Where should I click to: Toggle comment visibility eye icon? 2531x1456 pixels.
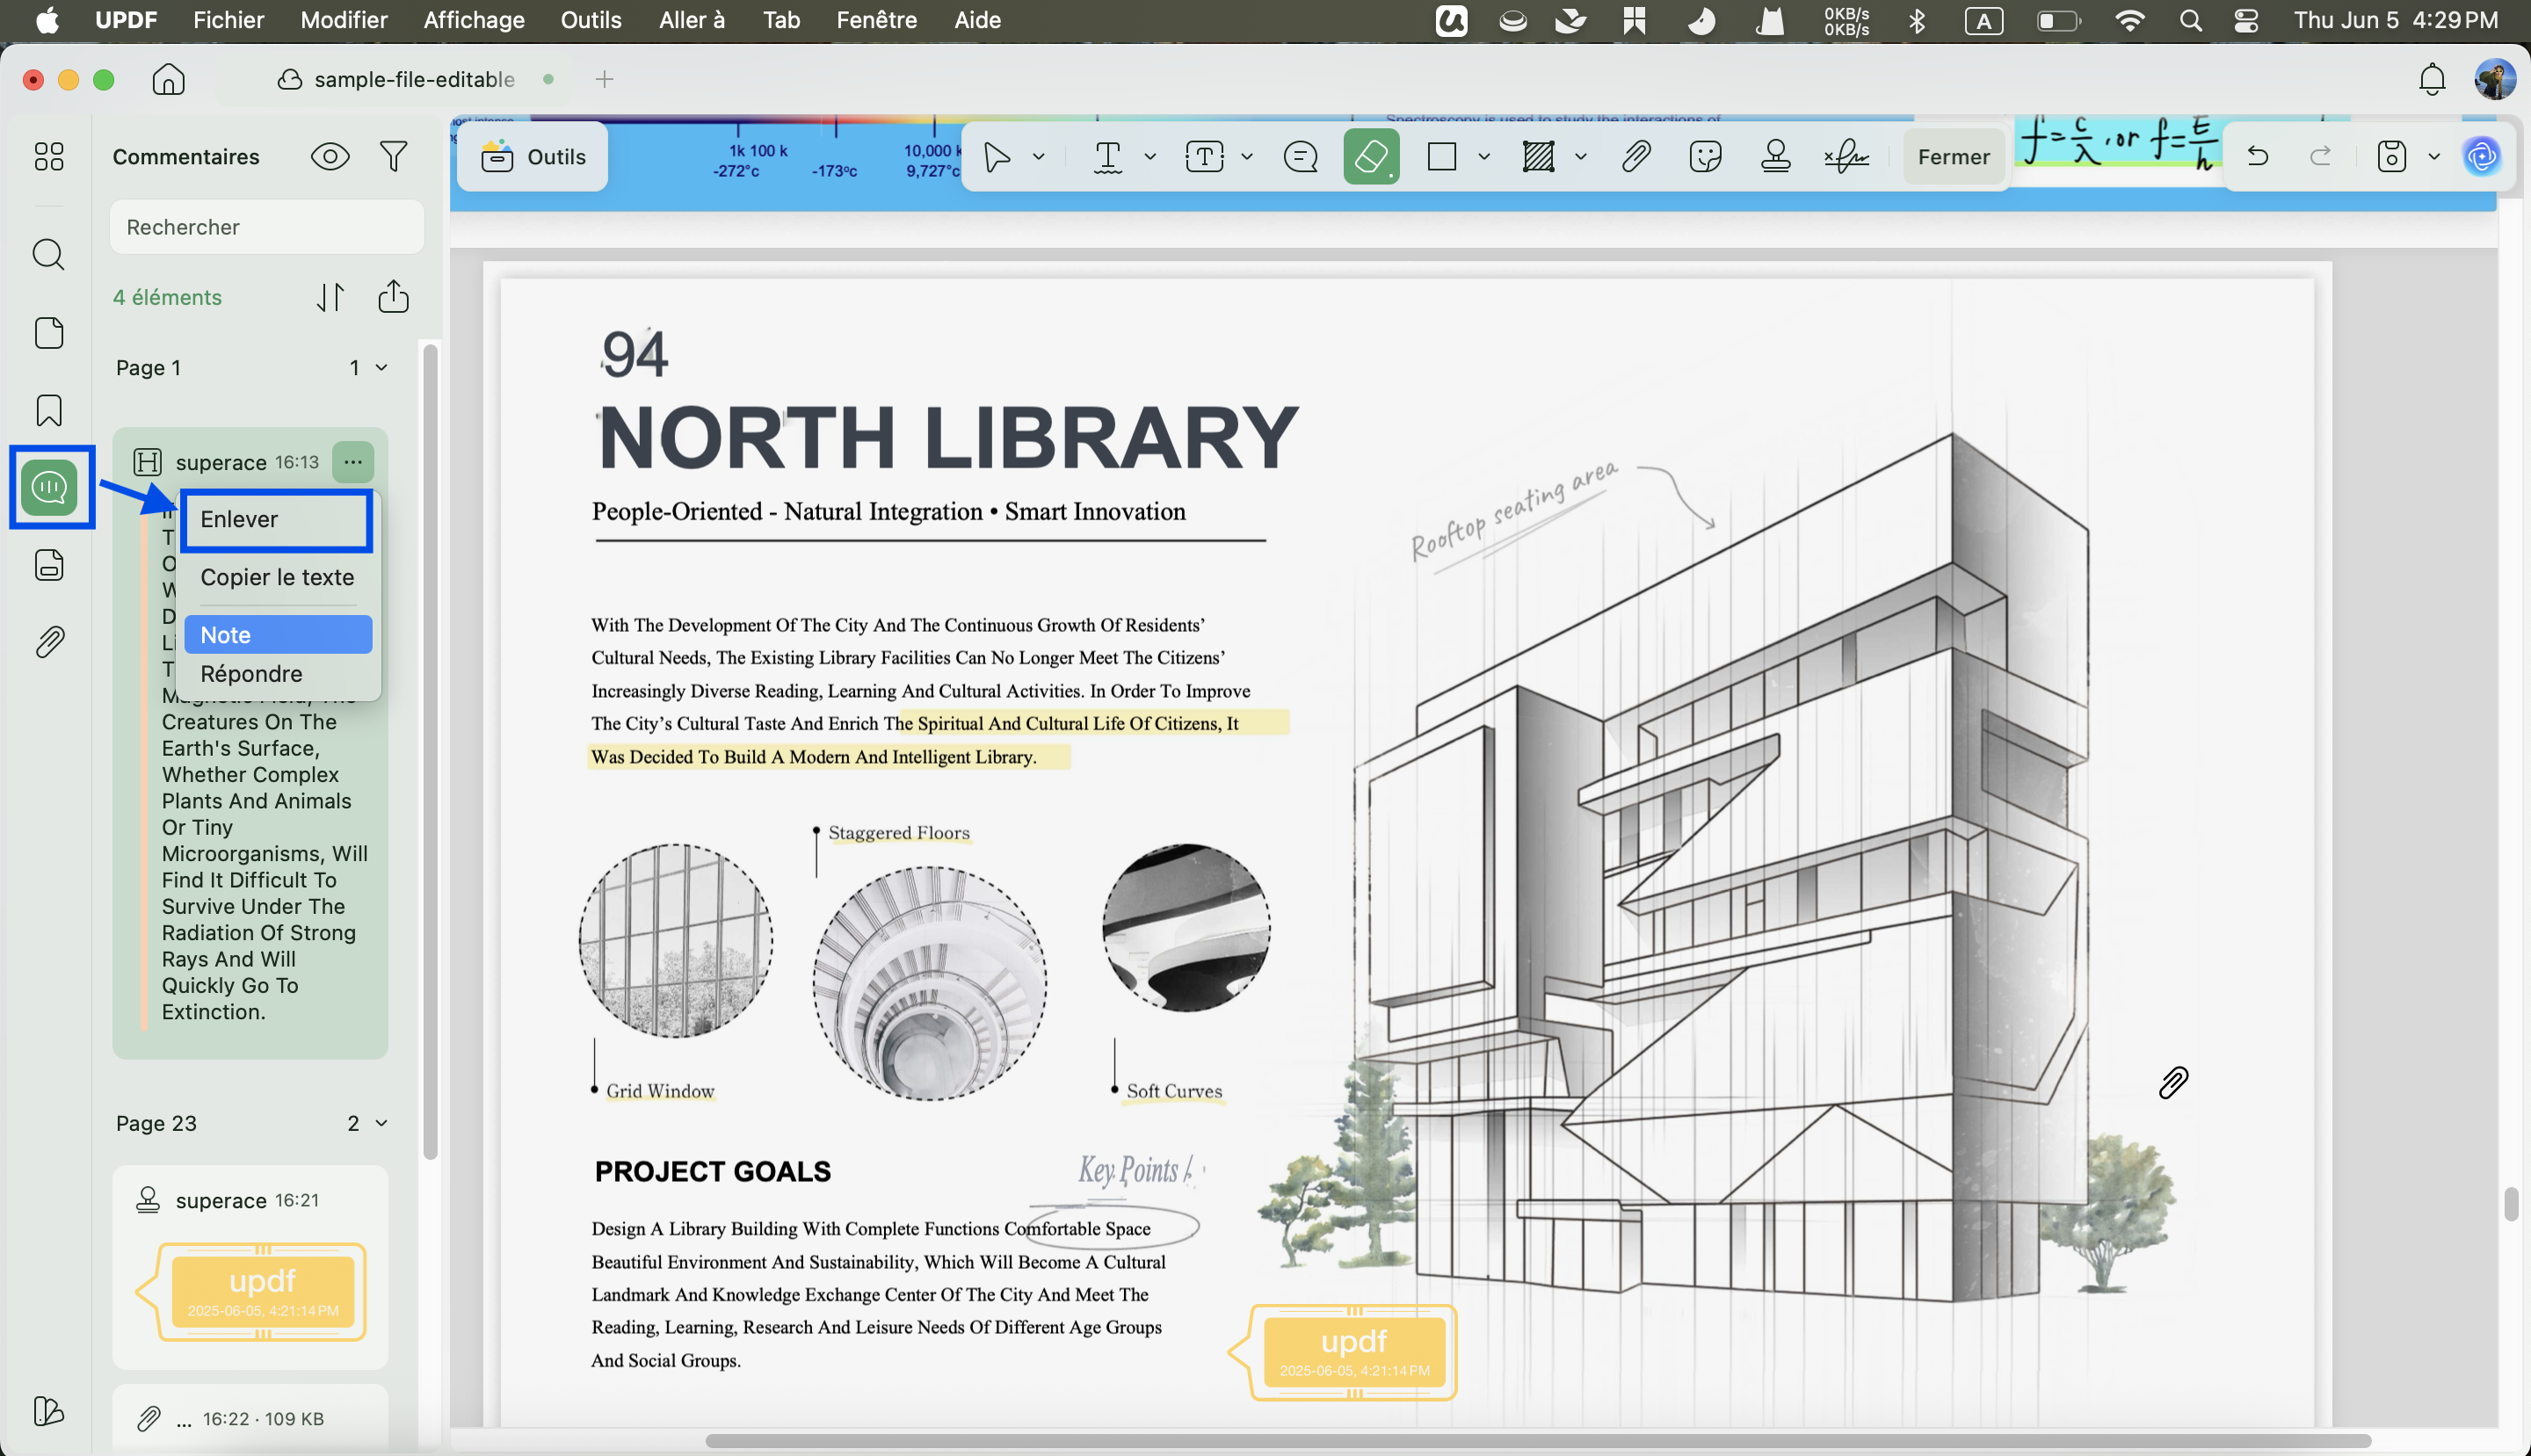tap(330, 157)
